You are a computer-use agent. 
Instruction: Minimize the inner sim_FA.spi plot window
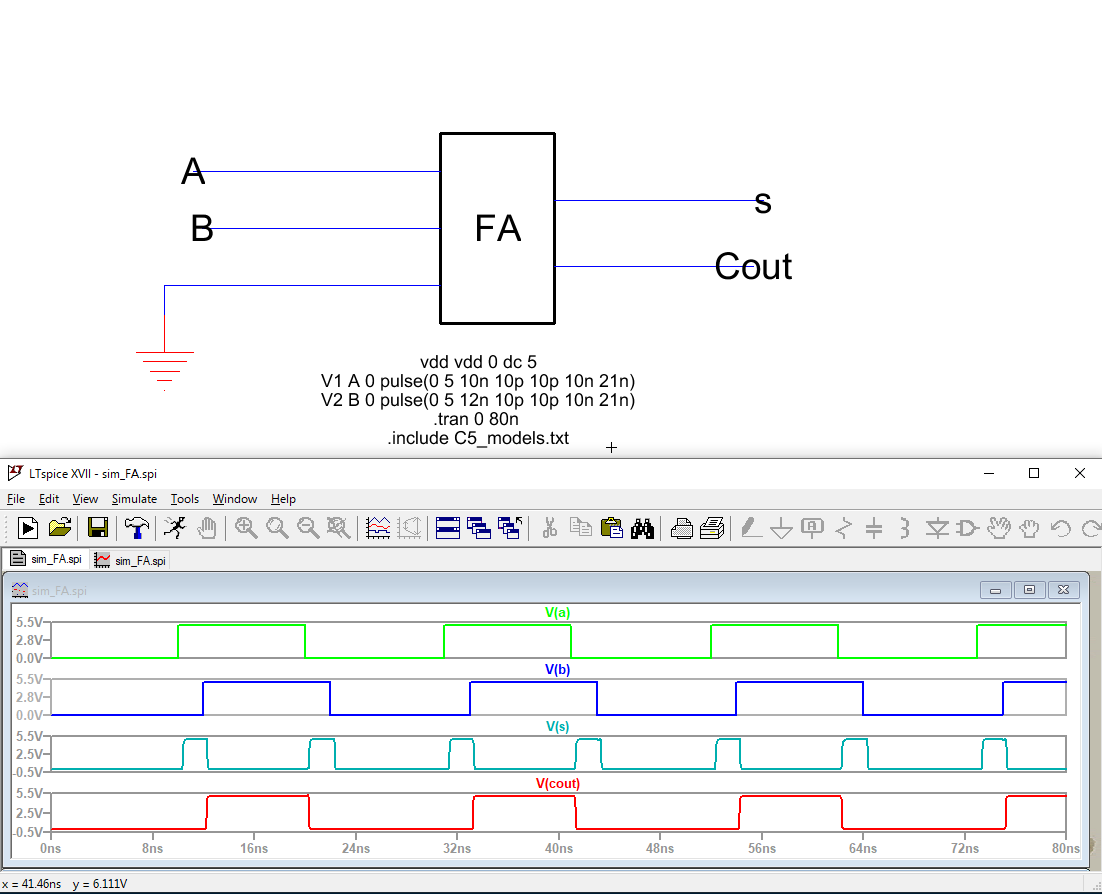coord(995,590)
